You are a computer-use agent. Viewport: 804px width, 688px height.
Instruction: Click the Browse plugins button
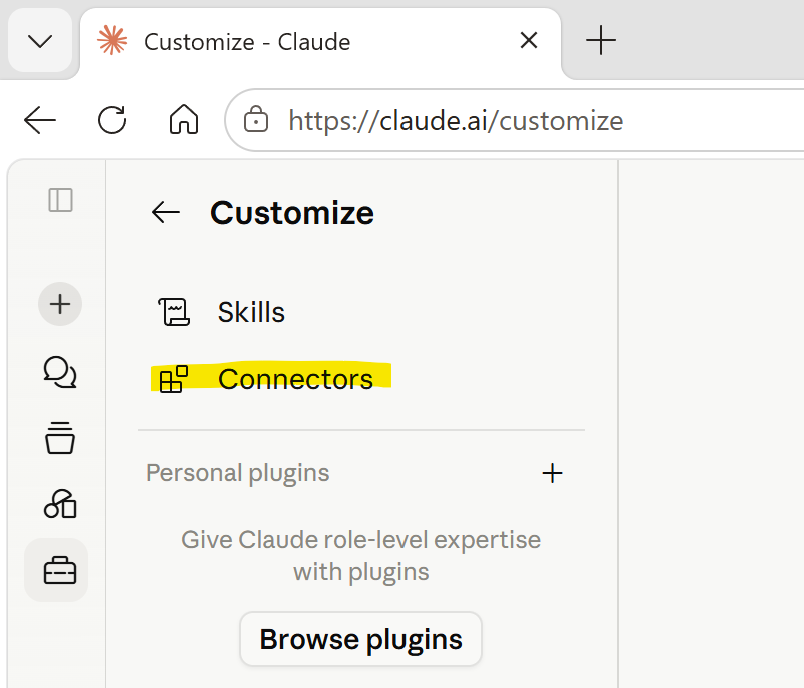pos(361,639)
